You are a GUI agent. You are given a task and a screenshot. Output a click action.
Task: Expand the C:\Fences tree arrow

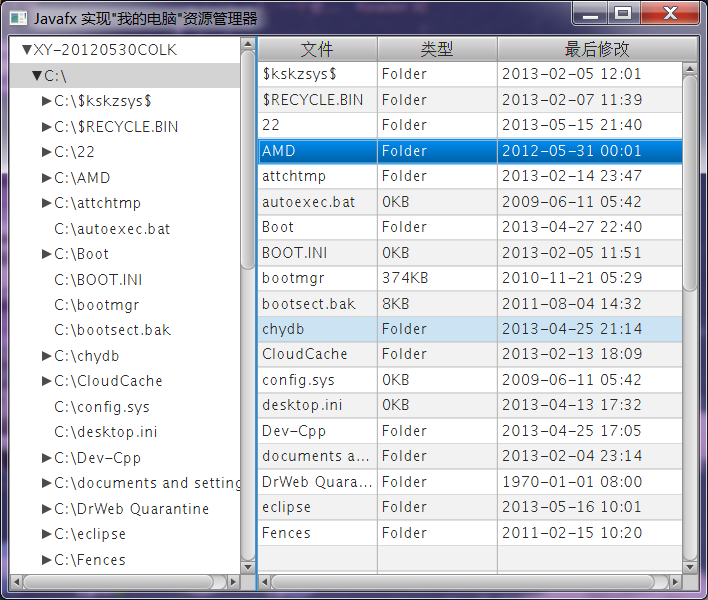[47, 560]
